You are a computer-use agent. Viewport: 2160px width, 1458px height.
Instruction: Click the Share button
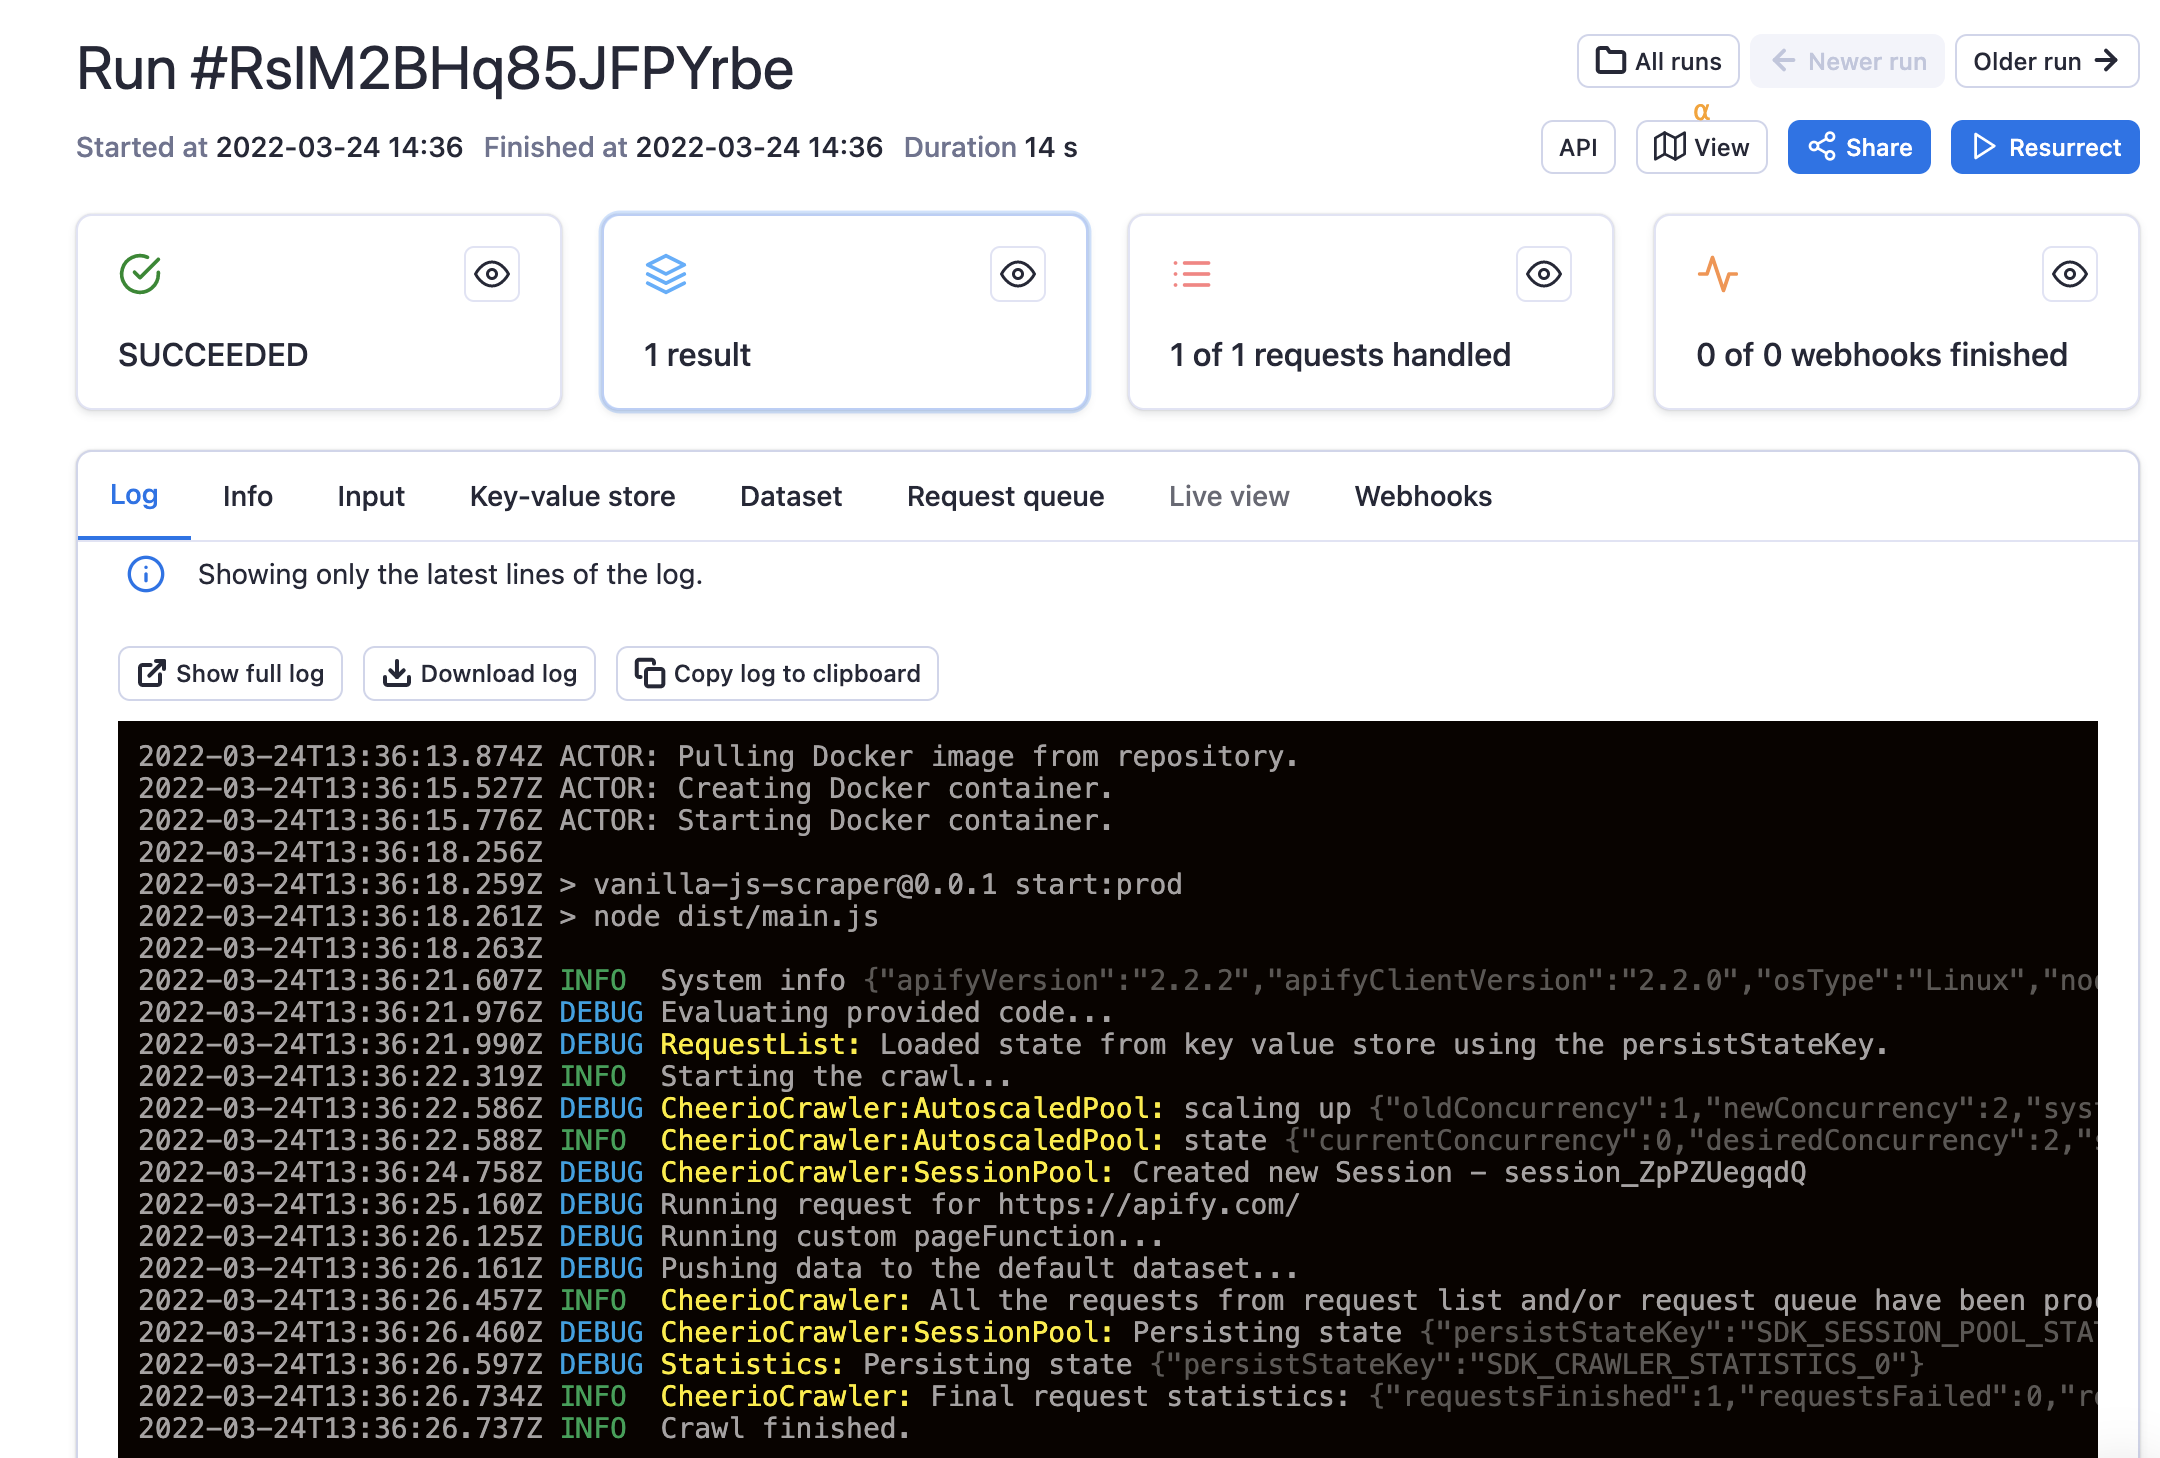click(1859, 147)
